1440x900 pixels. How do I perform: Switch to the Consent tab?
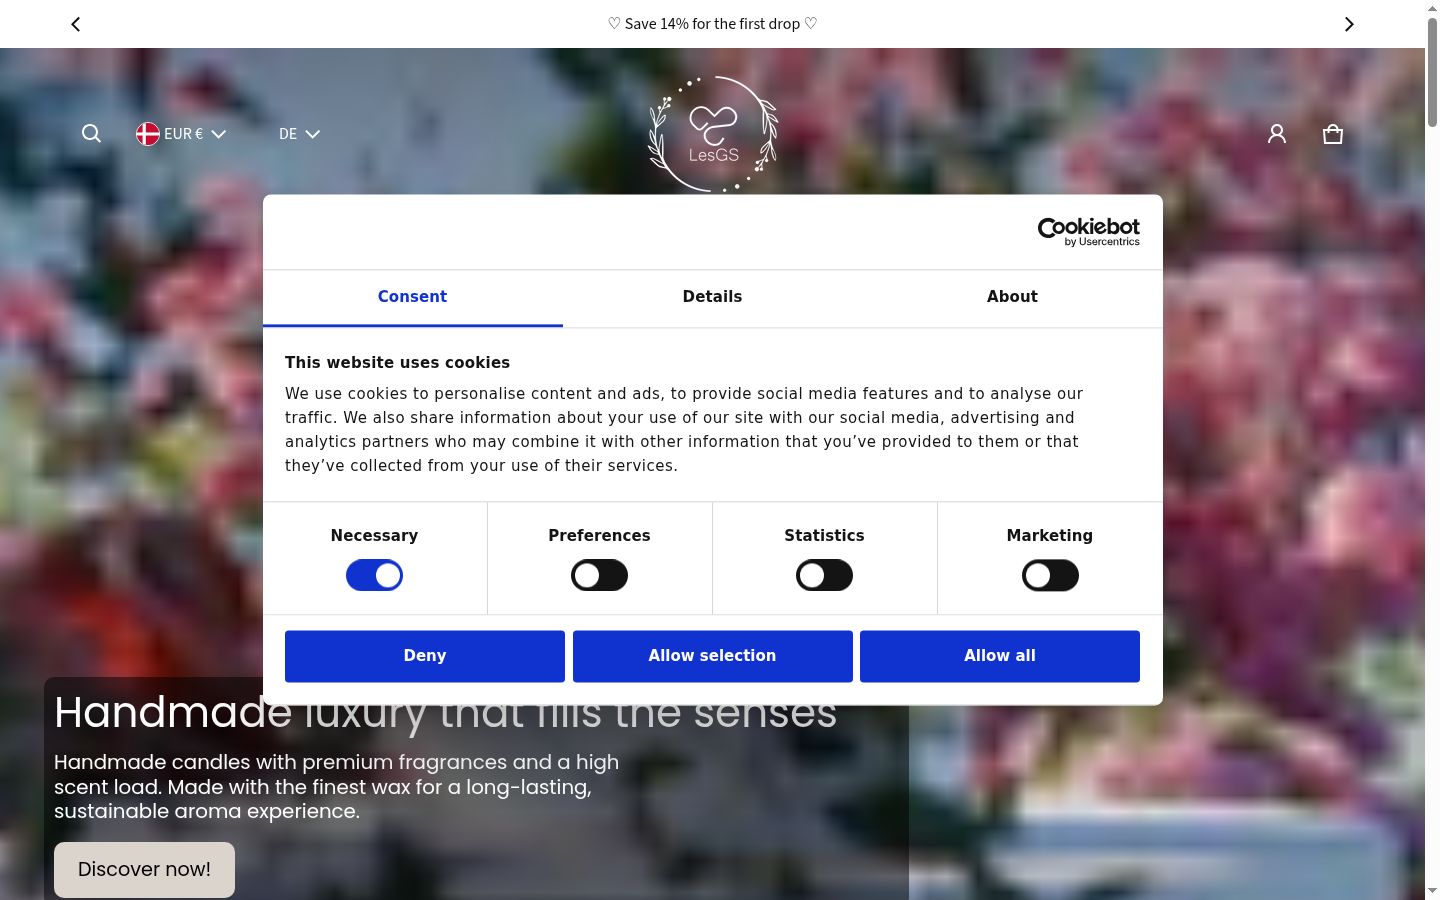pyautogui.click(x=412, y=297)
